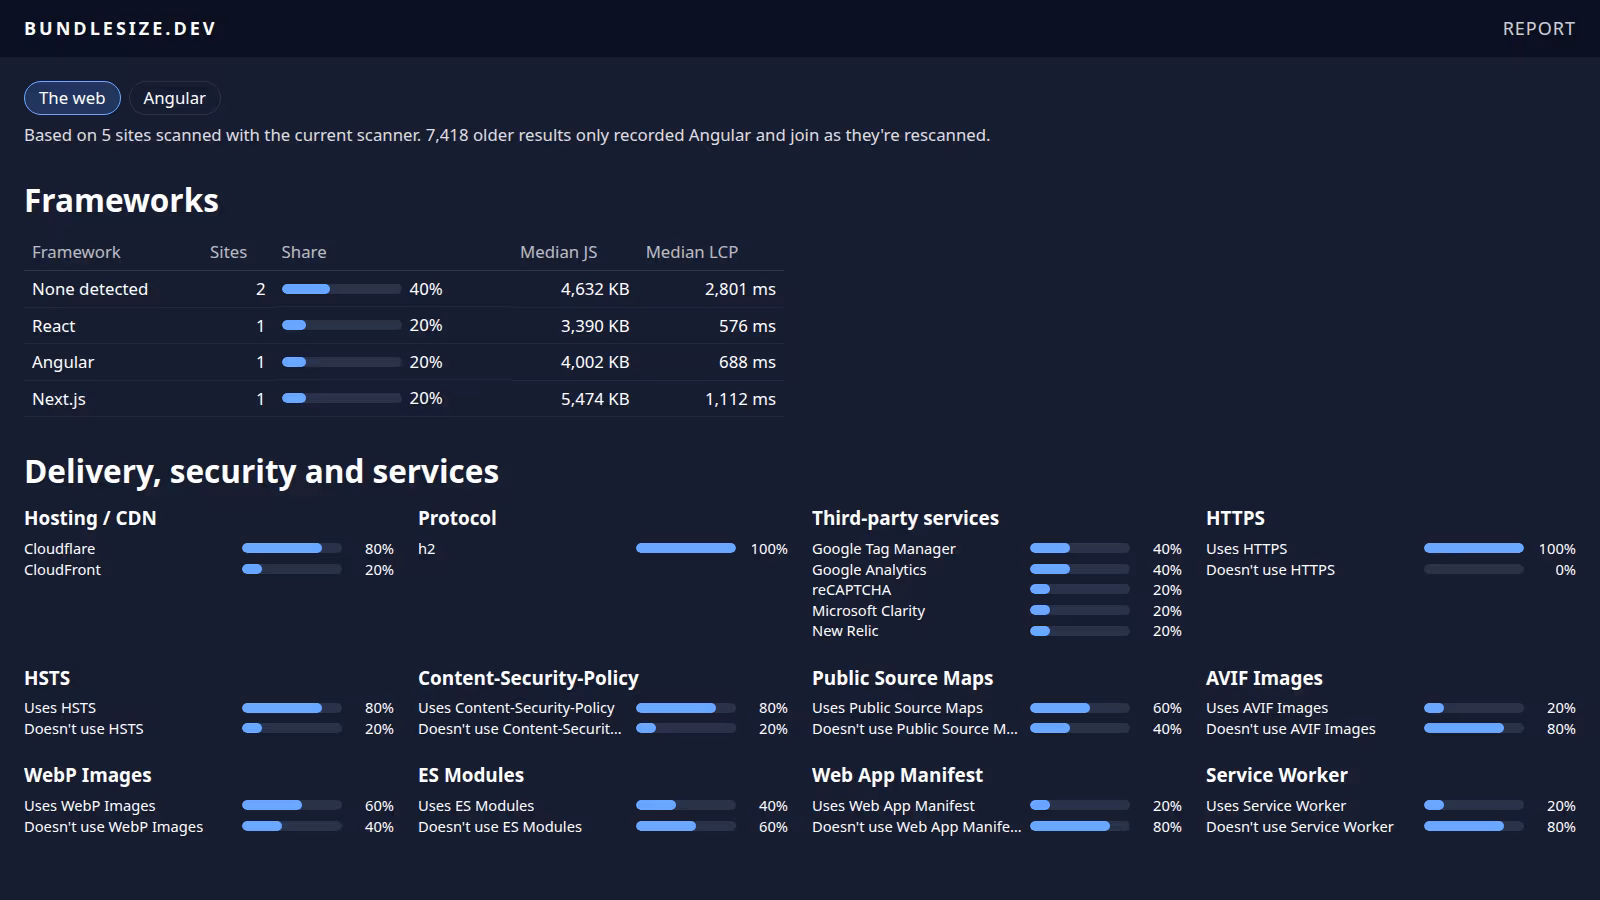Click the 4,632 KB median JS value
The width and height of the screenshot is (1600, 900).
tap(595, 289)
